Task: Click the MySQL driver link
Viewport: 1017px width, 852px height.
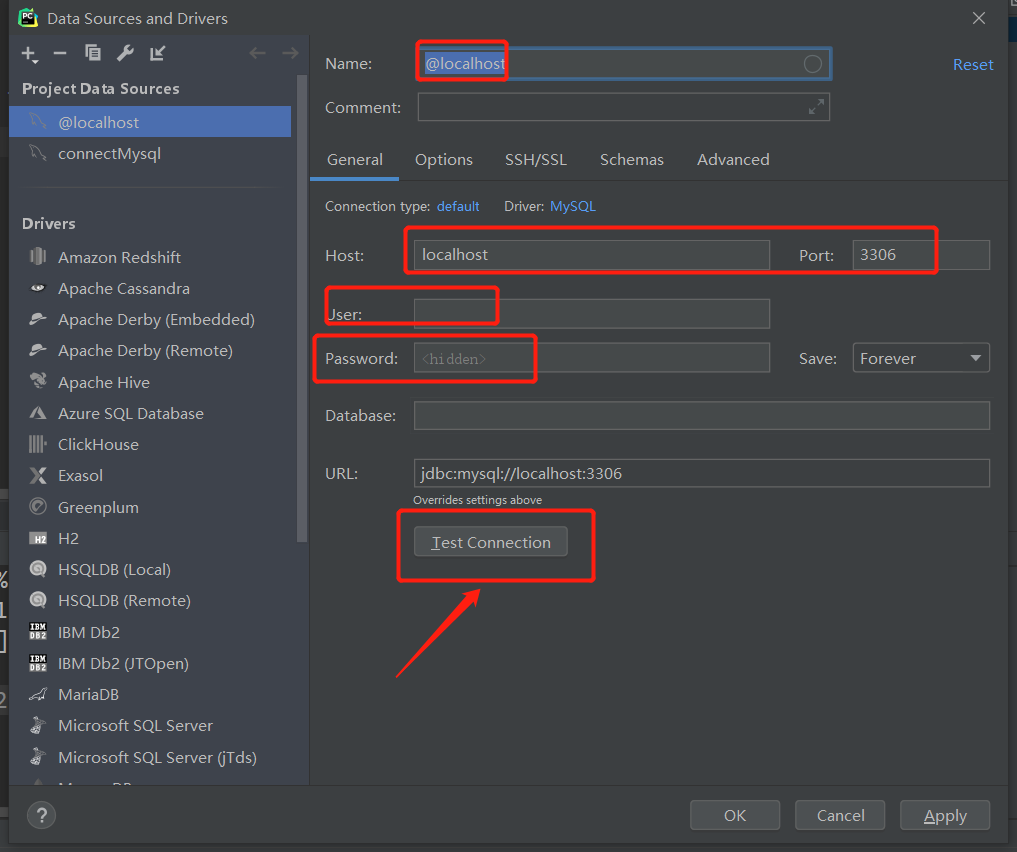Action: tap(573, 206)
